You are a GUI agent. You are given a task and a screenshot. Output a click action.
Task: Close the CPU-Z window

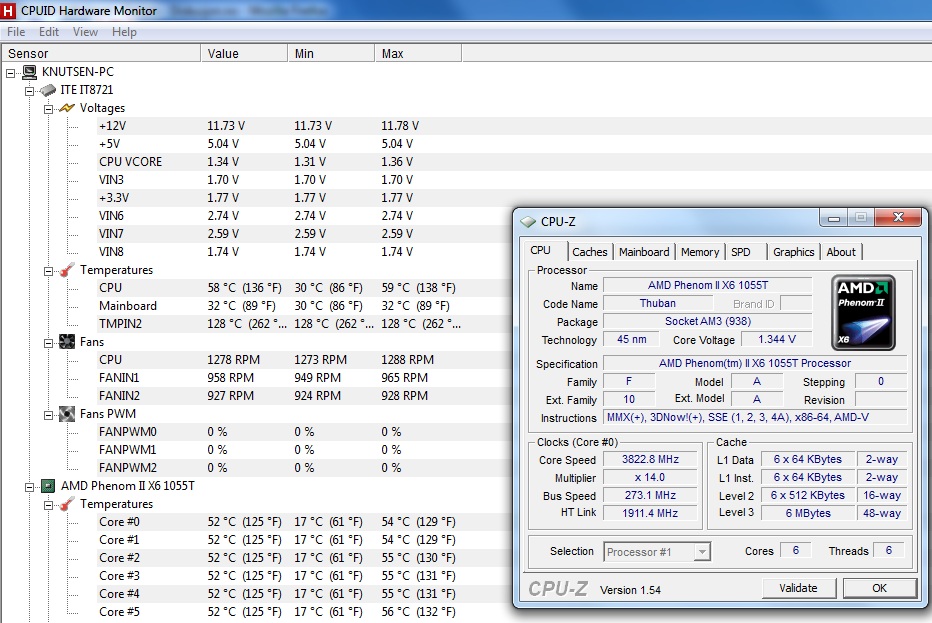click(898, 218)
